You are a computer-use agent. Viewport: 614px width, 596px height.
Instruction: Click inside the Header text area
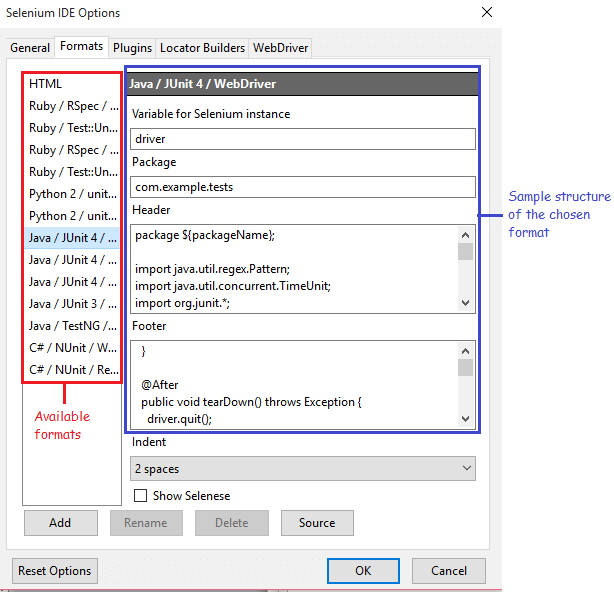point(294,269)
